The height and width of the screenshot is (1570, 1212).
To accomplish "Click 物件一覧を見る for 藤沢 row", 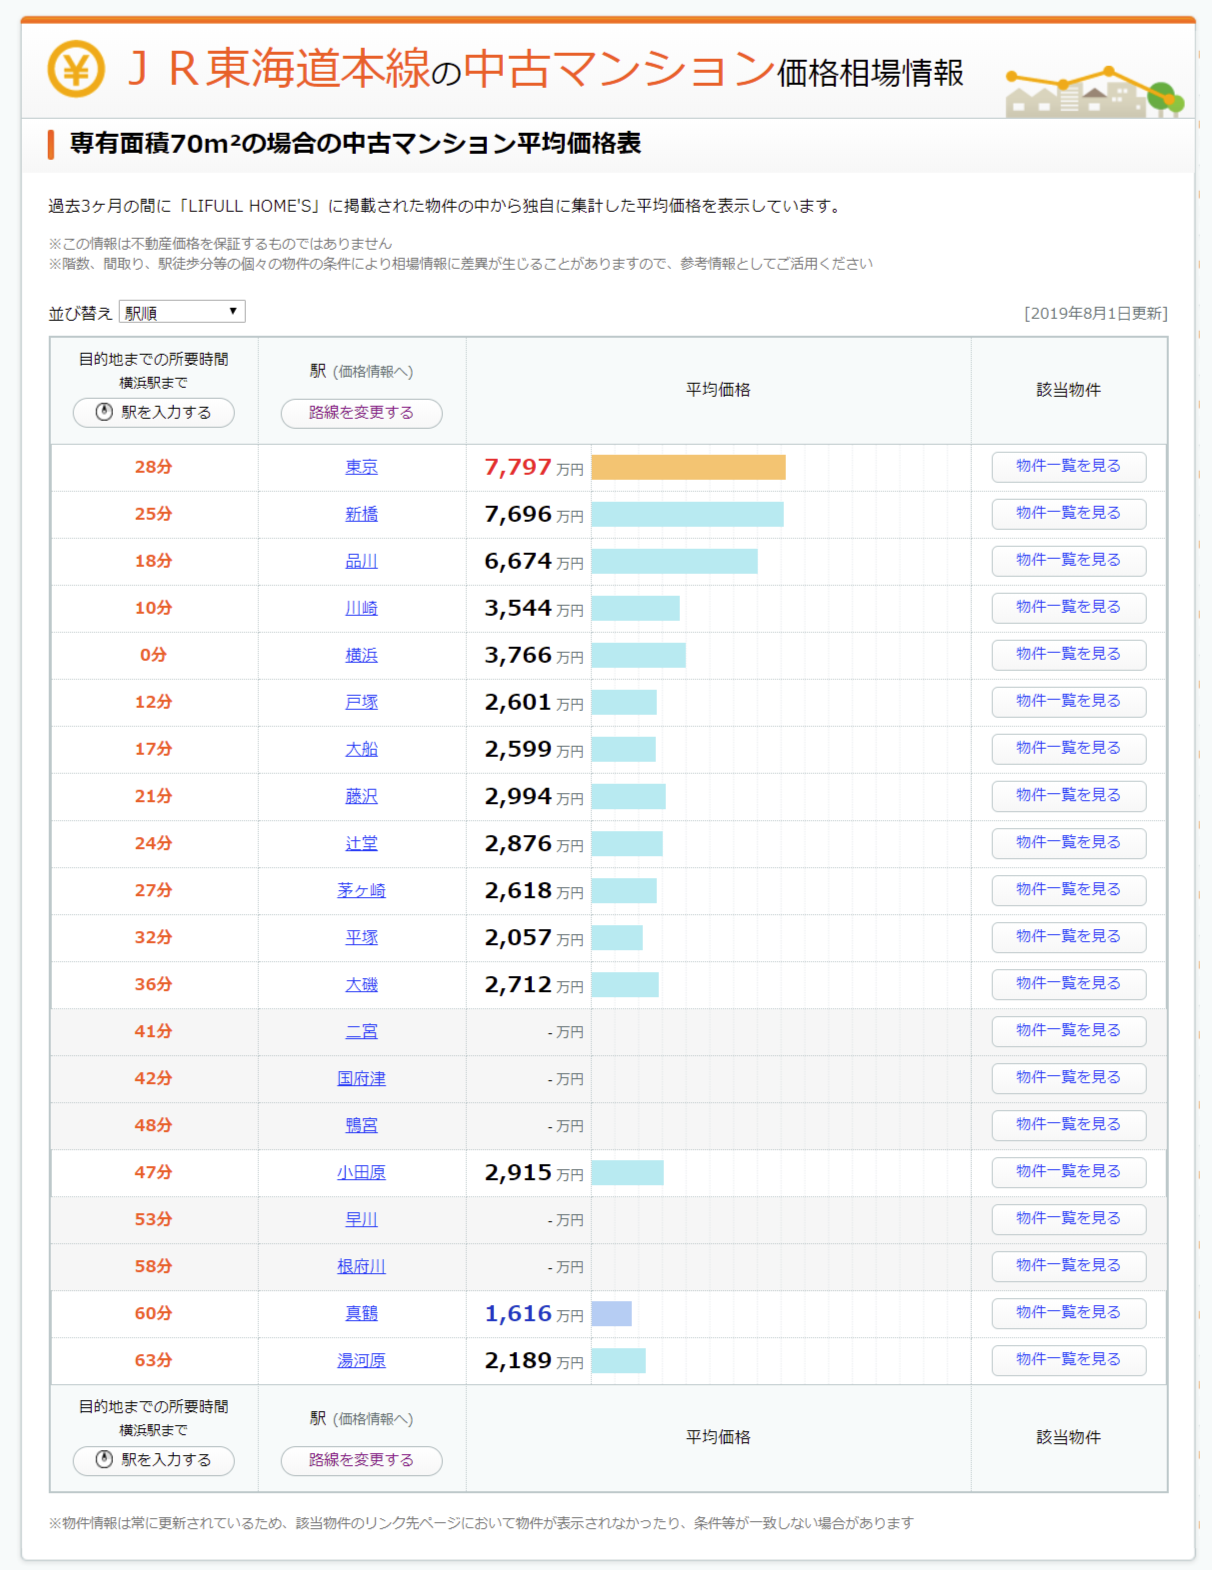I will pos(1069,796).
